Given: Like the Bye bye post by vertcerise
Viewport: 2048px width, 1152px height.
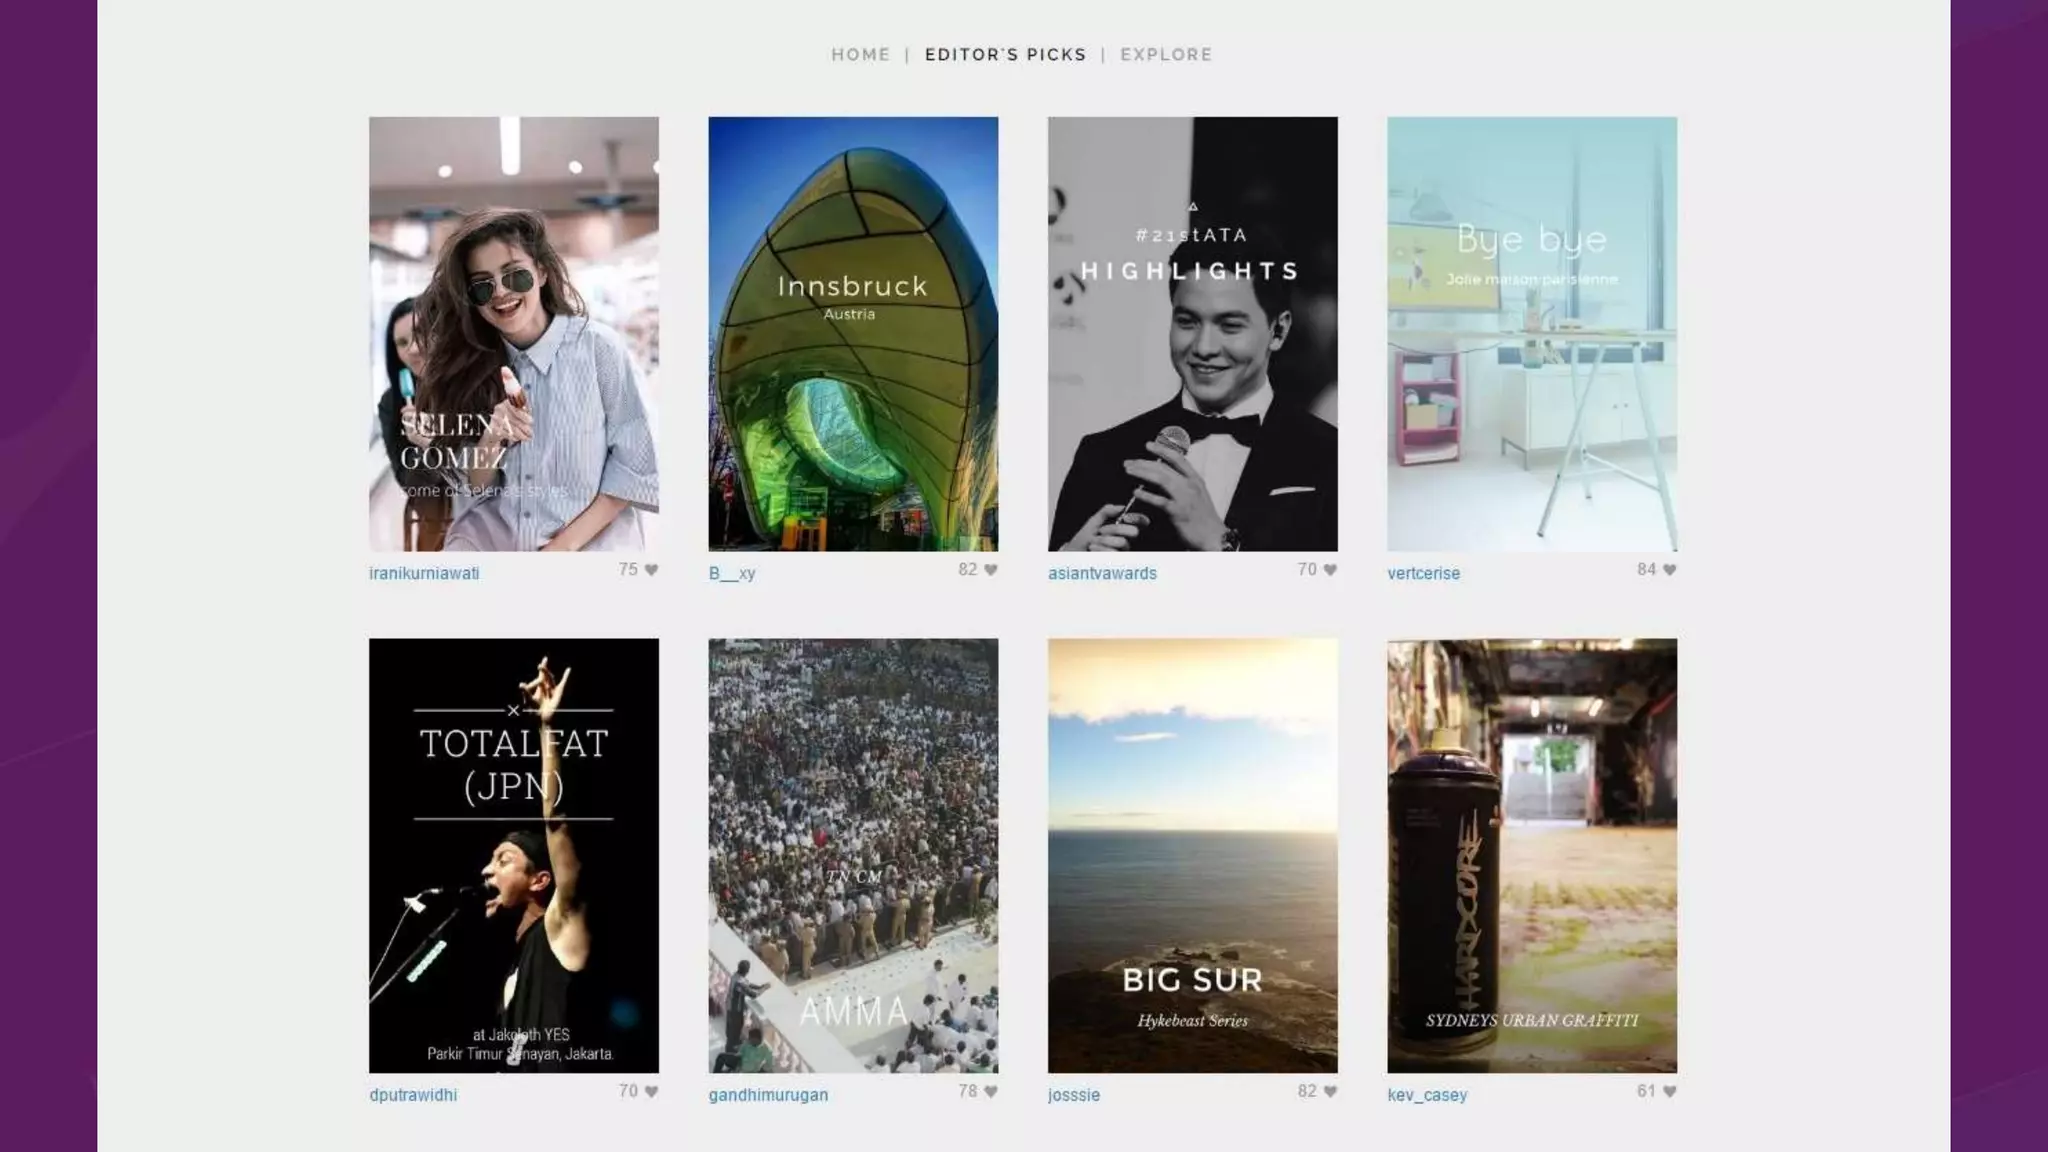Looking at the screenshot, I should click(x=1669, y=570).
